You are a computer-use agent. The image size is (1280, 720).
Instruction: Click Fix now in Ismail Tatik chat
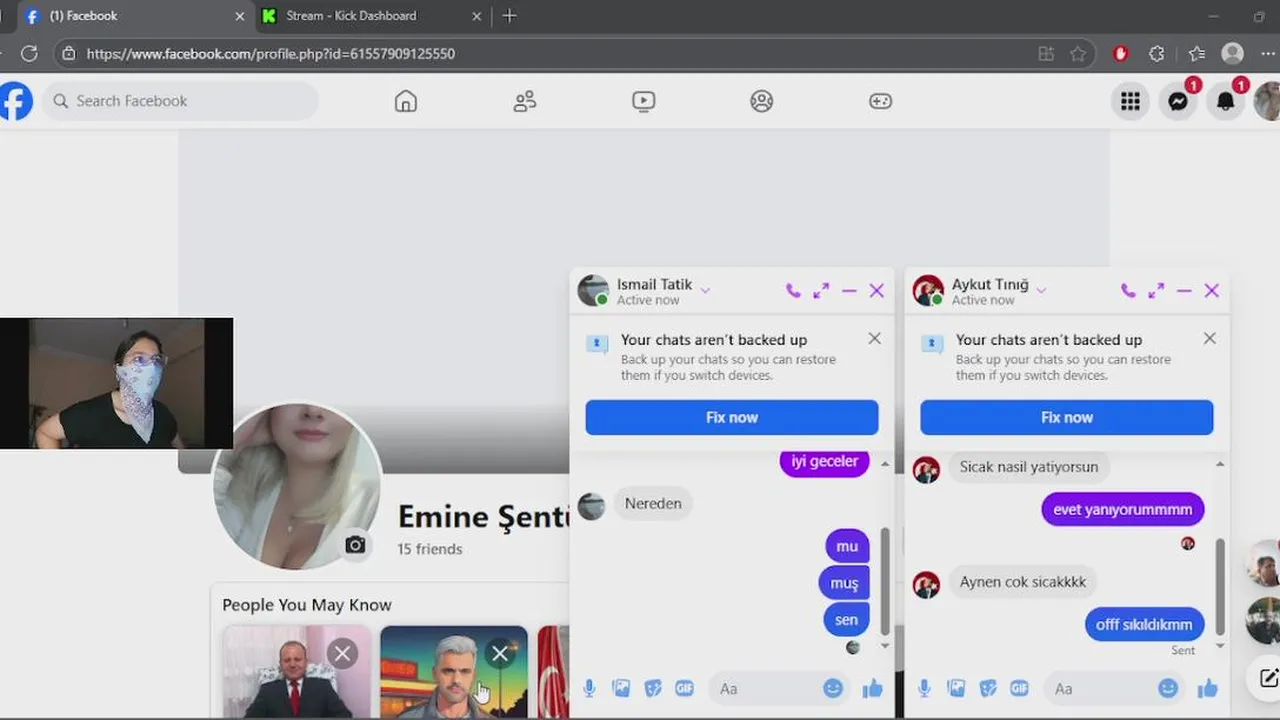(x=732, y=417)
